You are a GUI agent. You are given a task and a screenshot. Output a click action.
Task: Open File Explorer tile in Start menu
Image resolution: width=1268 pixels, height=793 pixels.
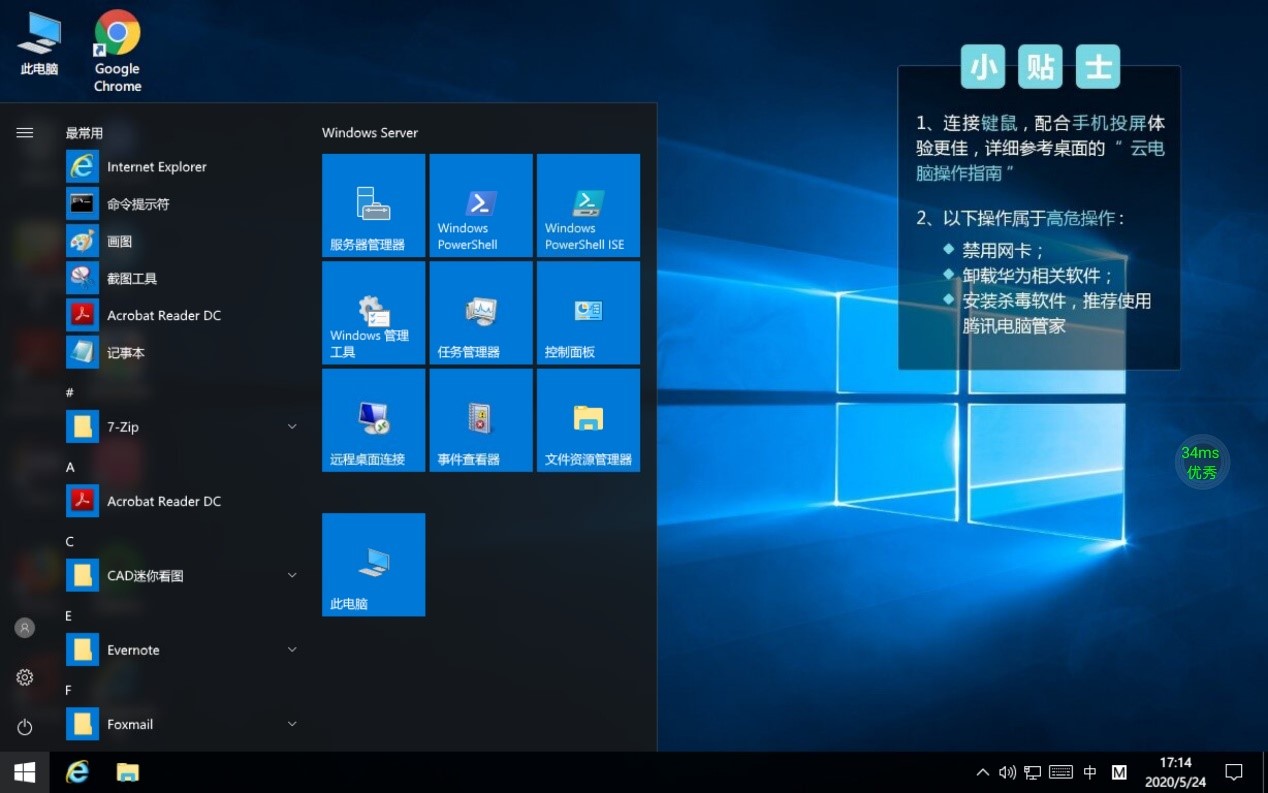[588, 419]
